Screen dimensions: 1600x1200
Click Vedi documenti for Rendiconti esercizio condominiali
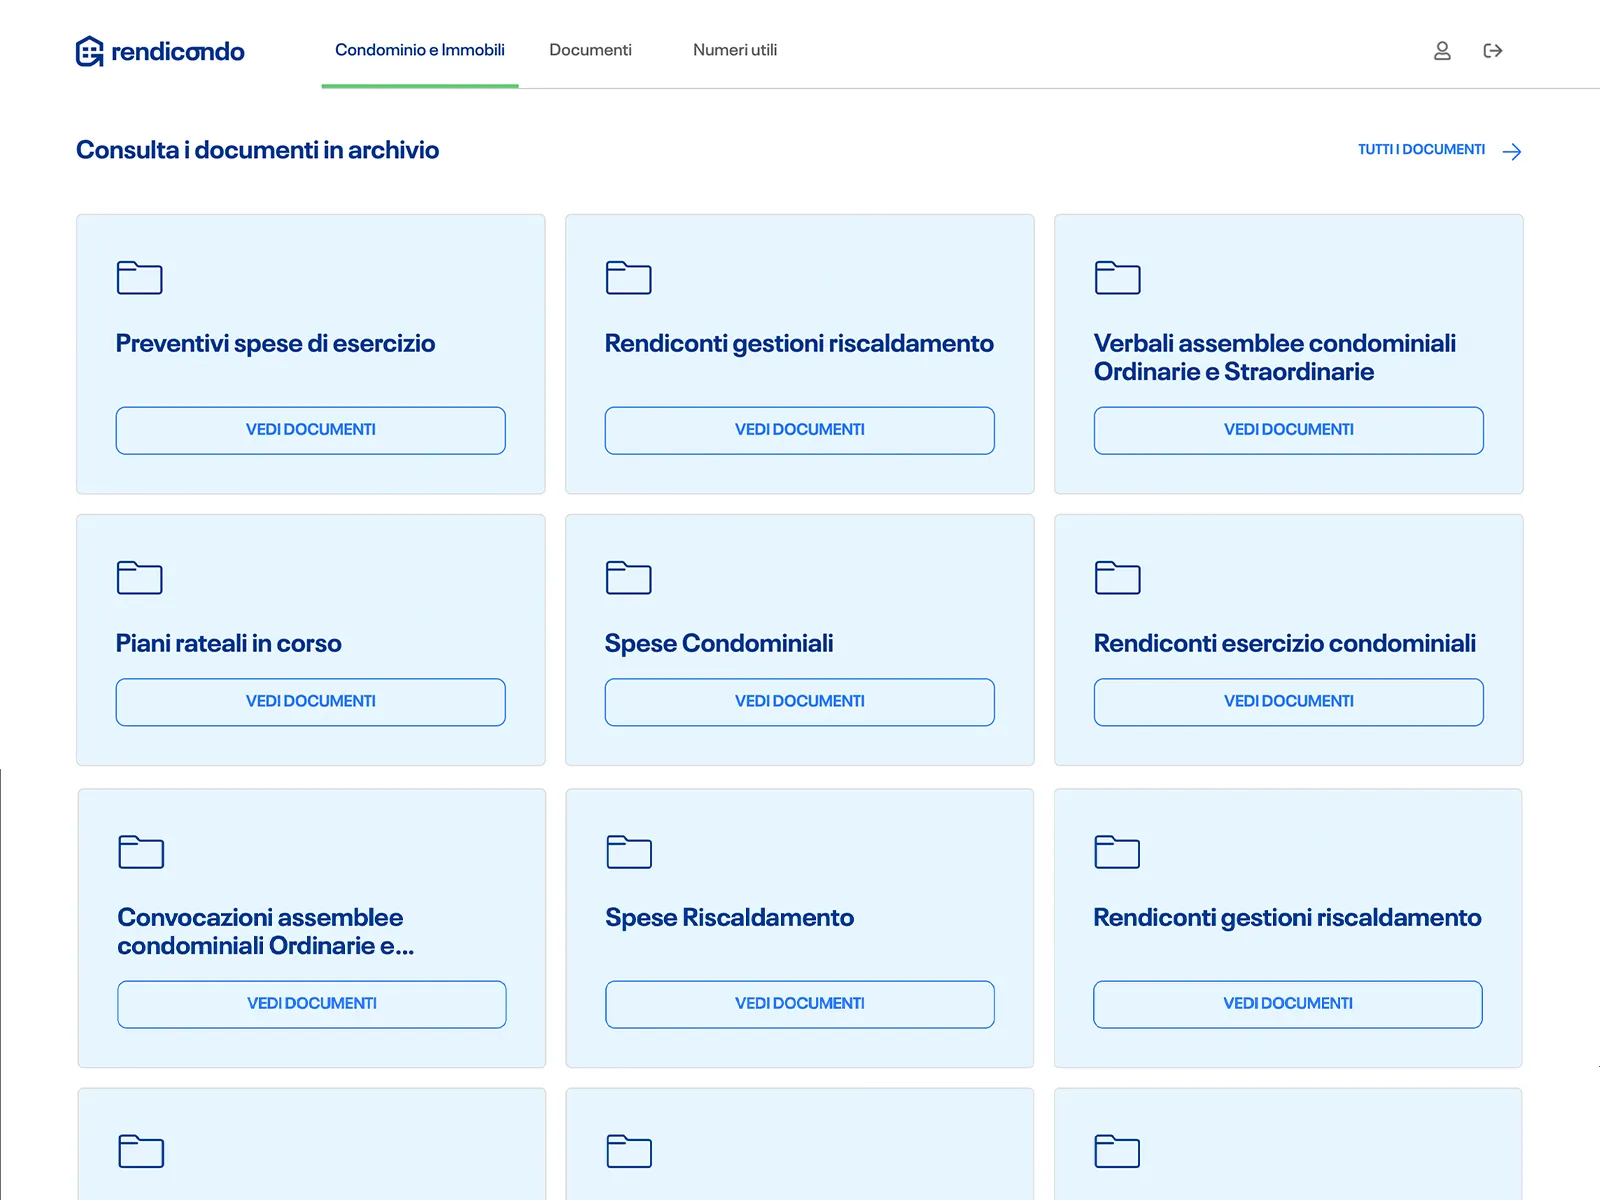(x=1289, y=702)
